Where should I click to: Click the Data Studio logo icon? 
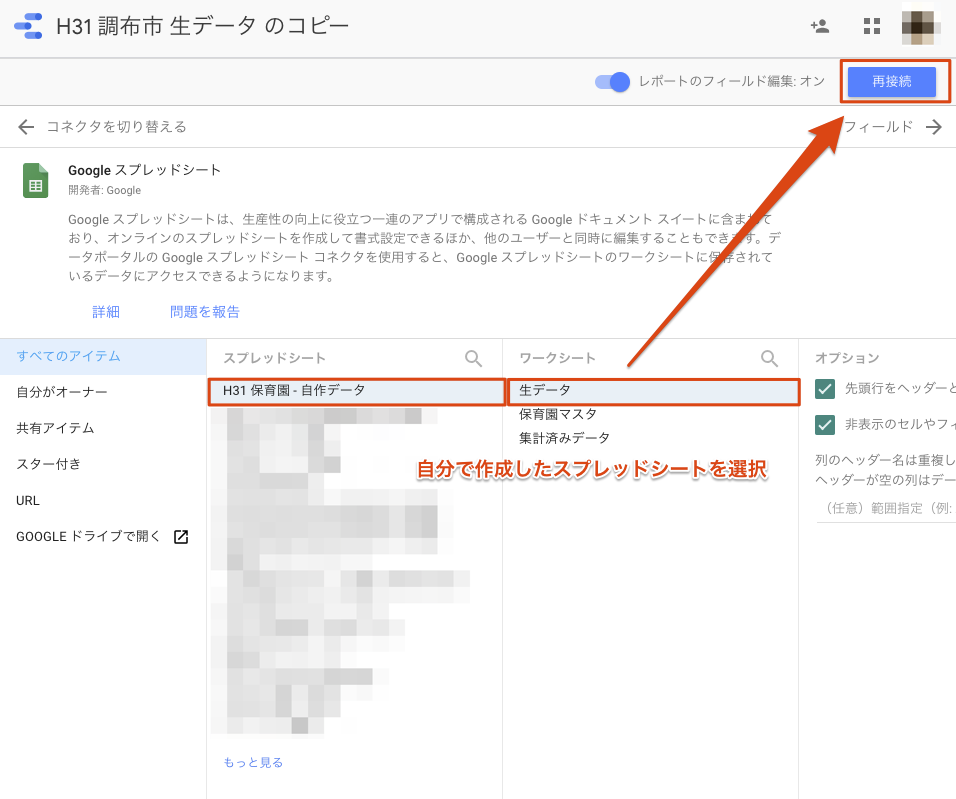point(28,26)
